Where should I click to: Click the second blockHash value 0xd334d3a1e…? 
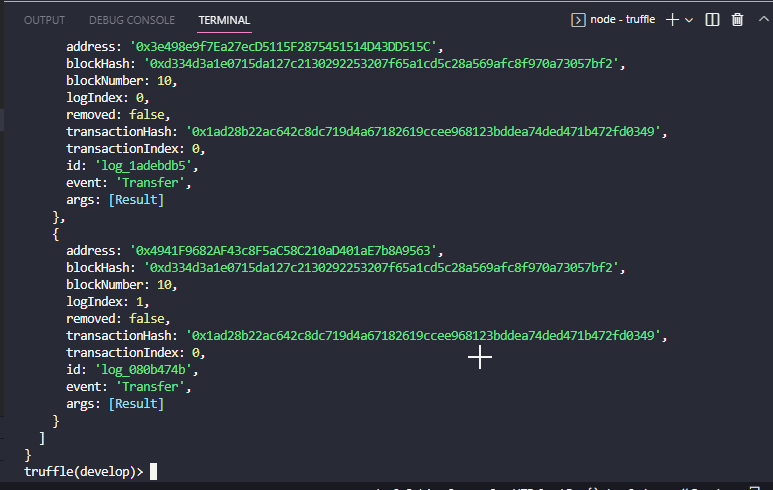click(x=381, y=268)
